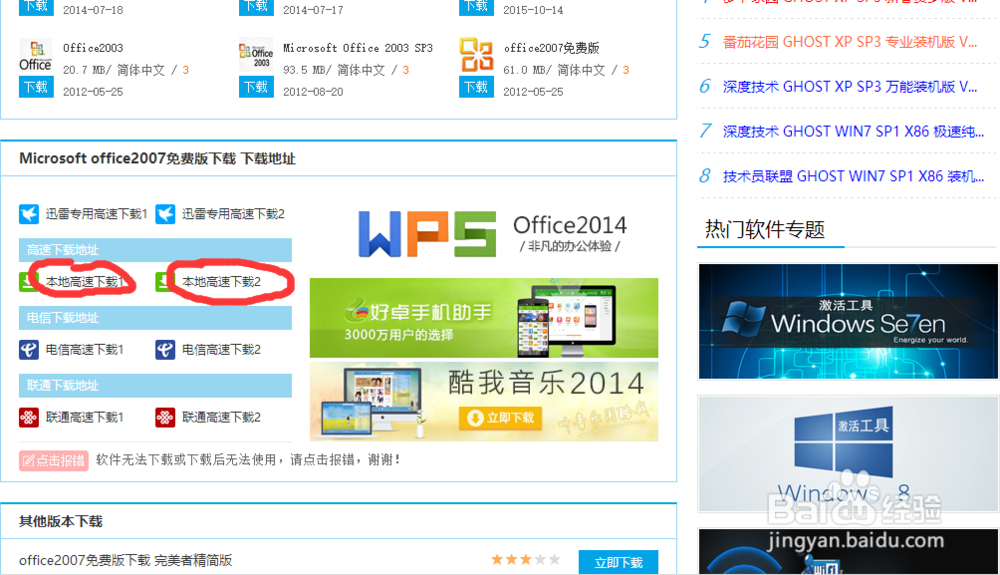1000x575 pixels.
Task: Click the Telecom icon beside 电信高速下载2
Action: (165, 349)
